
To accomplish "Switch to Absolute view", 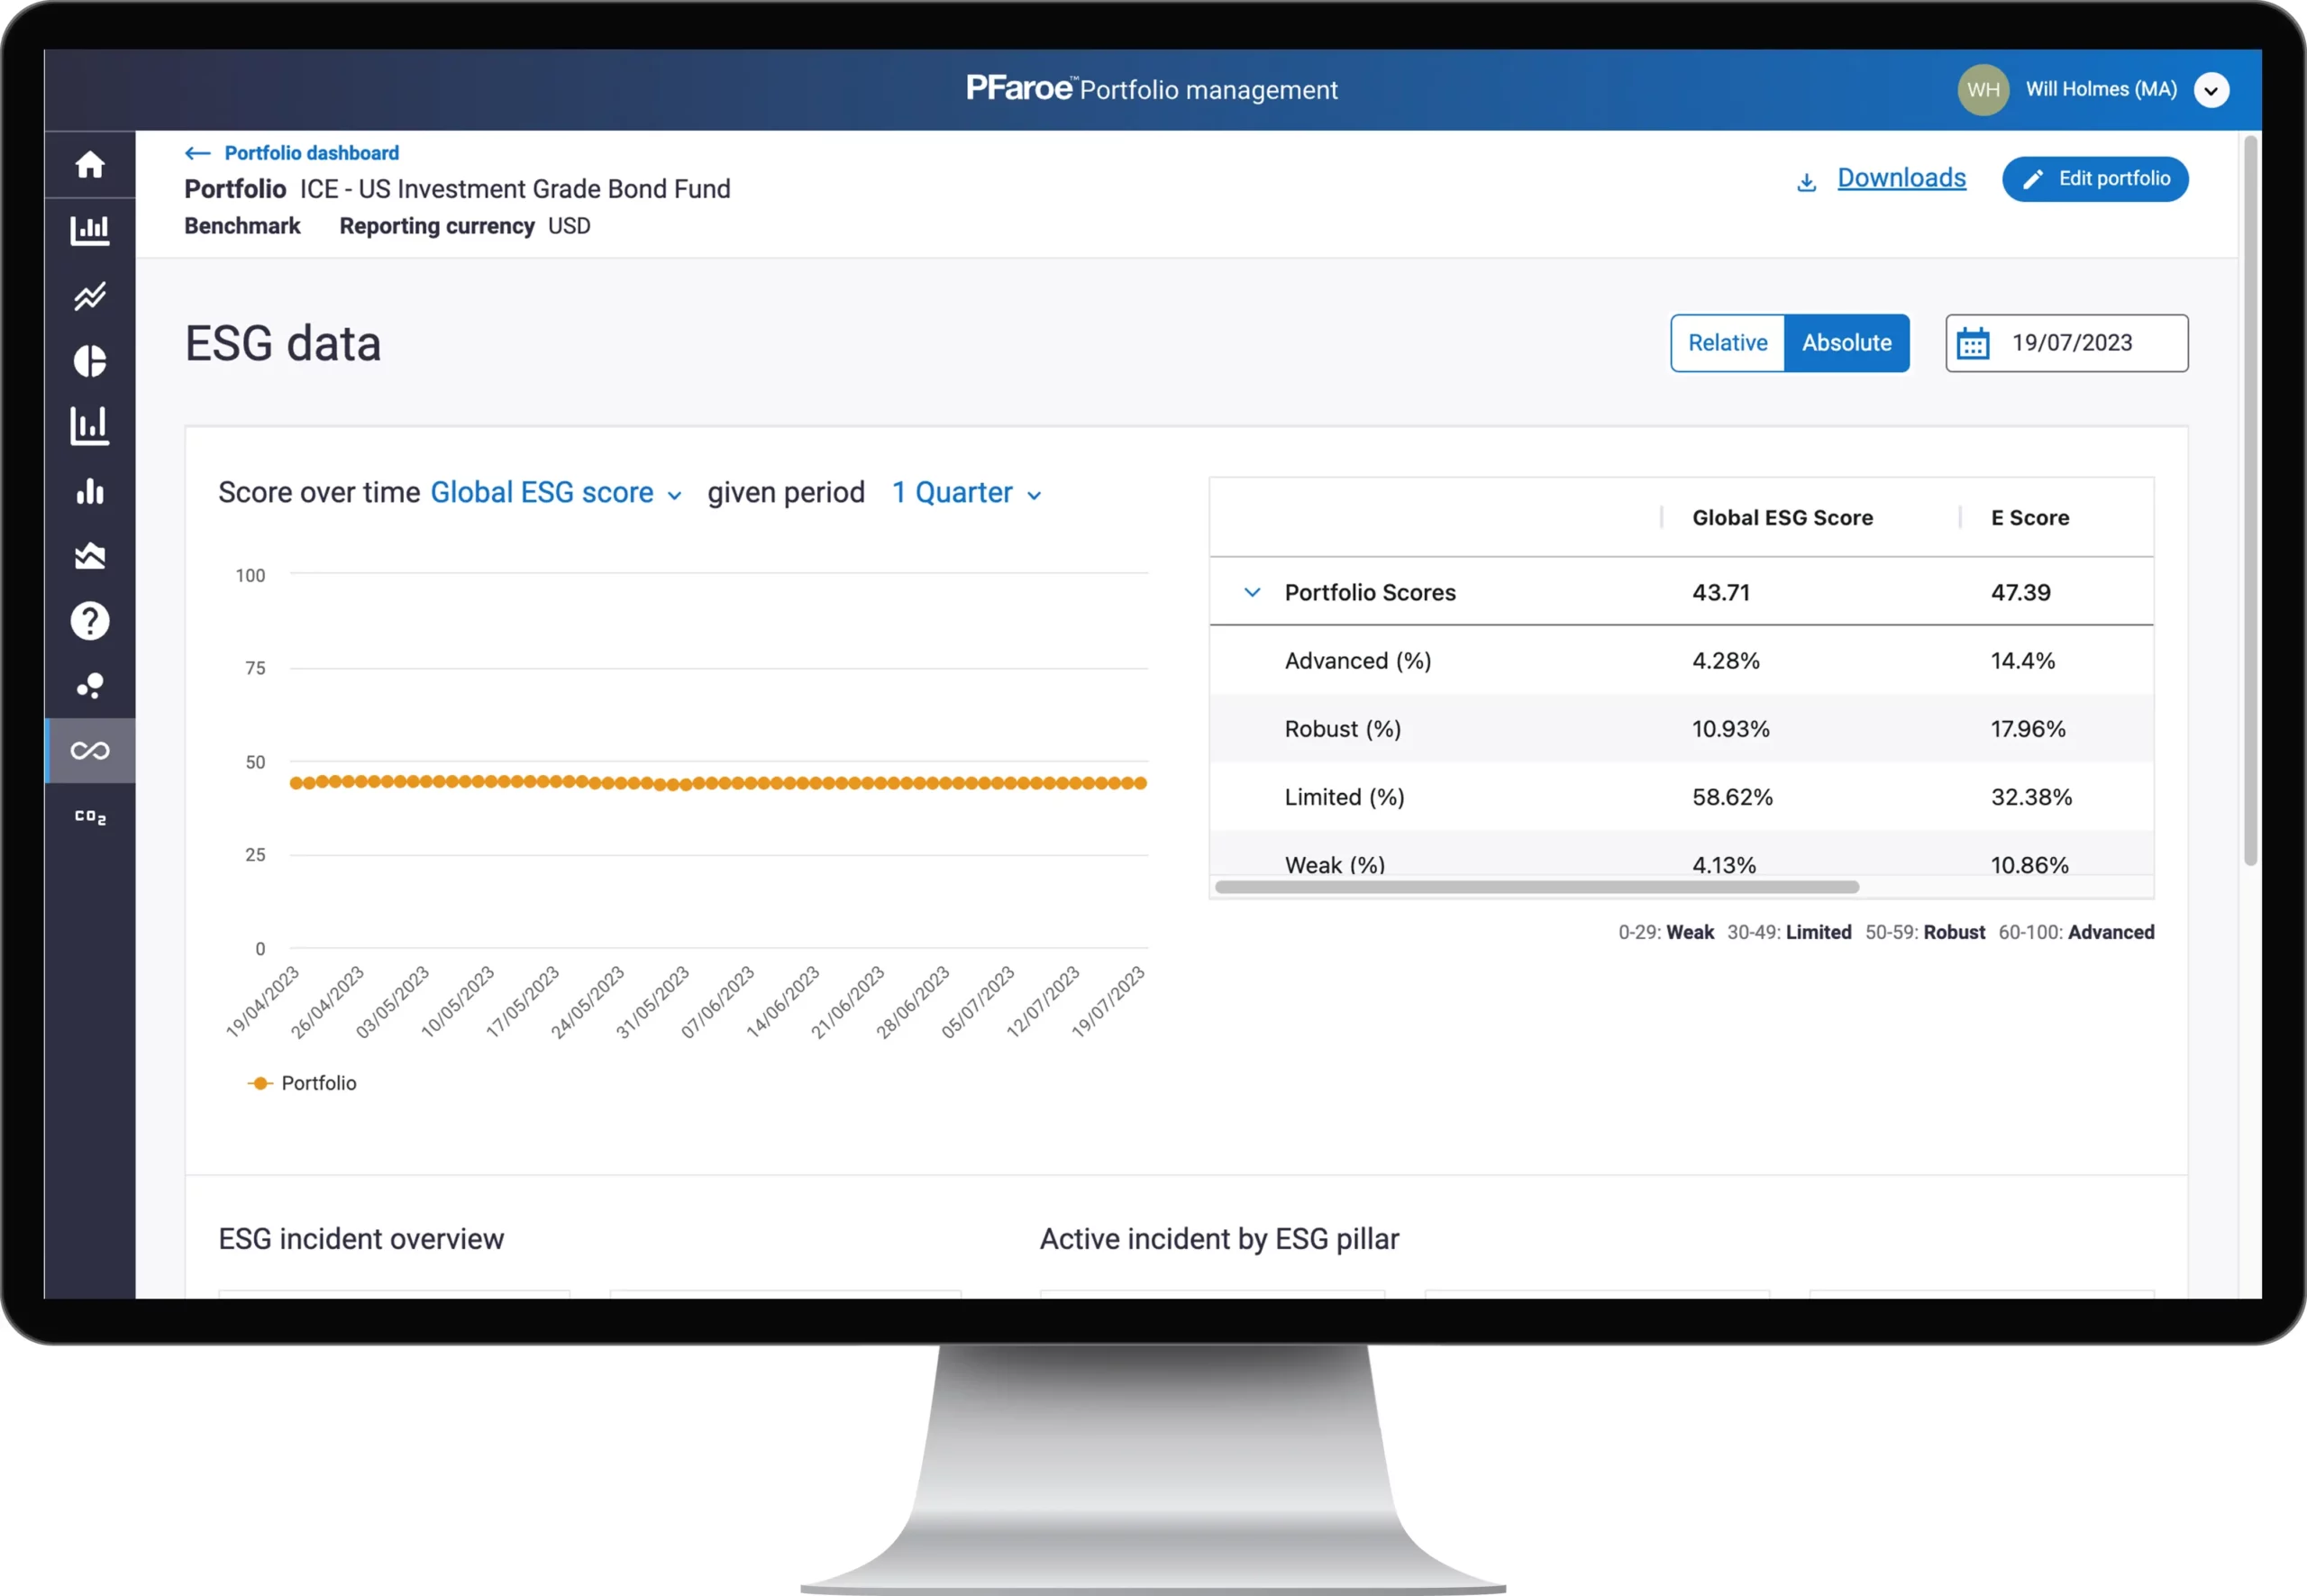I will (x=1846, y=343).
